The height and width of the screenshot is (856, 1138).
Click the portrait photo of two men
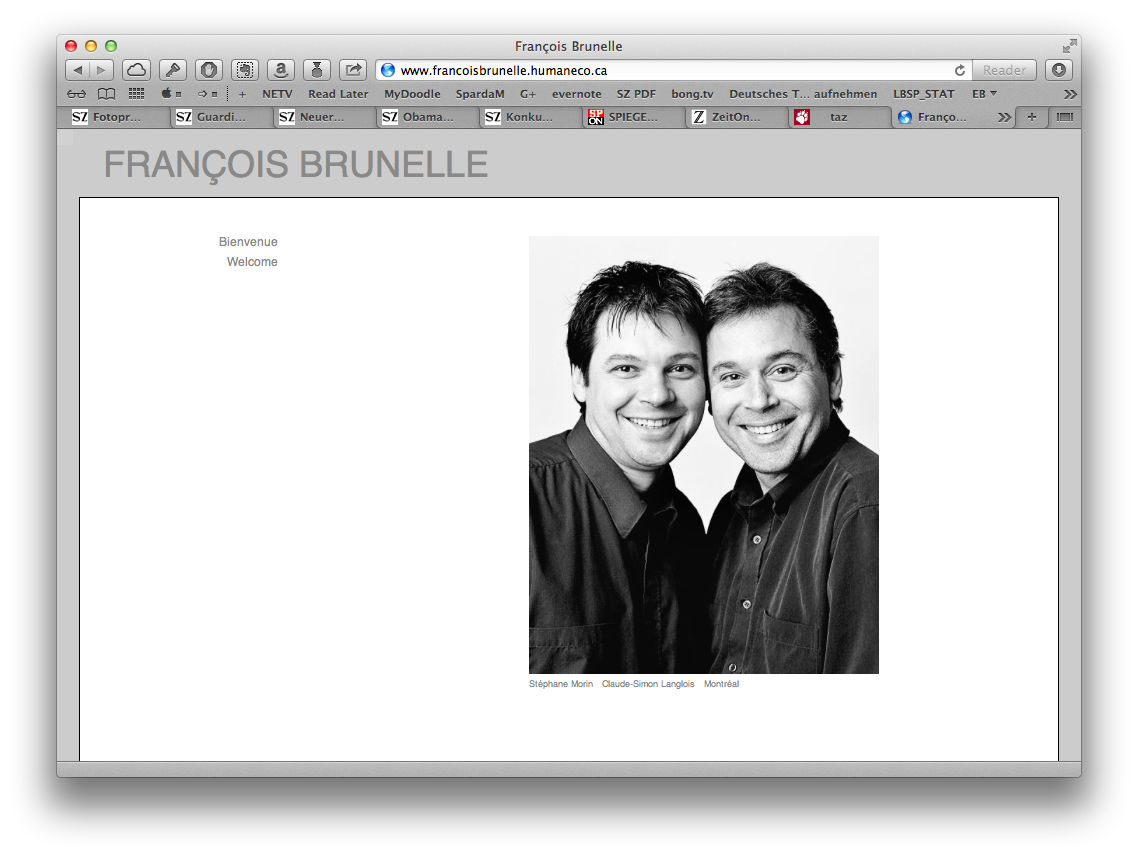(703, 455)
